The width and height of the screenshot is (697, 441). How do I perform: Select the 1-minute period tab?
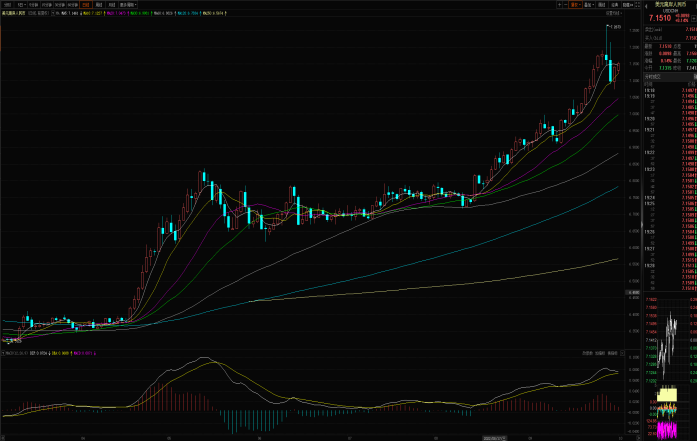tap(34, 5)
